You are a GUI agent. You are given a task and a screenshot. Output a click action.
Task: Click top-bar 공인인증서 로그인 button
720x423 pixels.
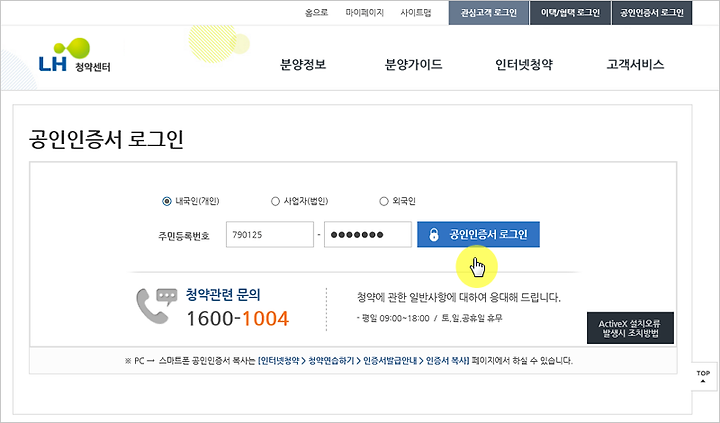coord(652,13)
